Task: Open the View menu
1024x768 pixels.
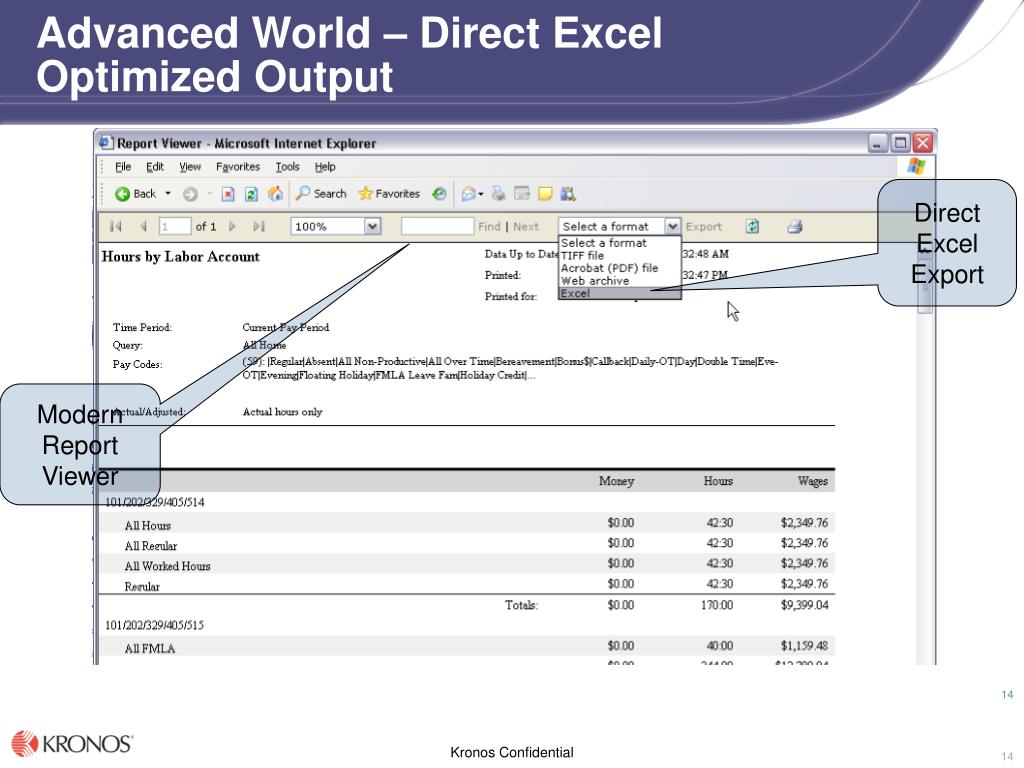Action: tap(190, 167)
